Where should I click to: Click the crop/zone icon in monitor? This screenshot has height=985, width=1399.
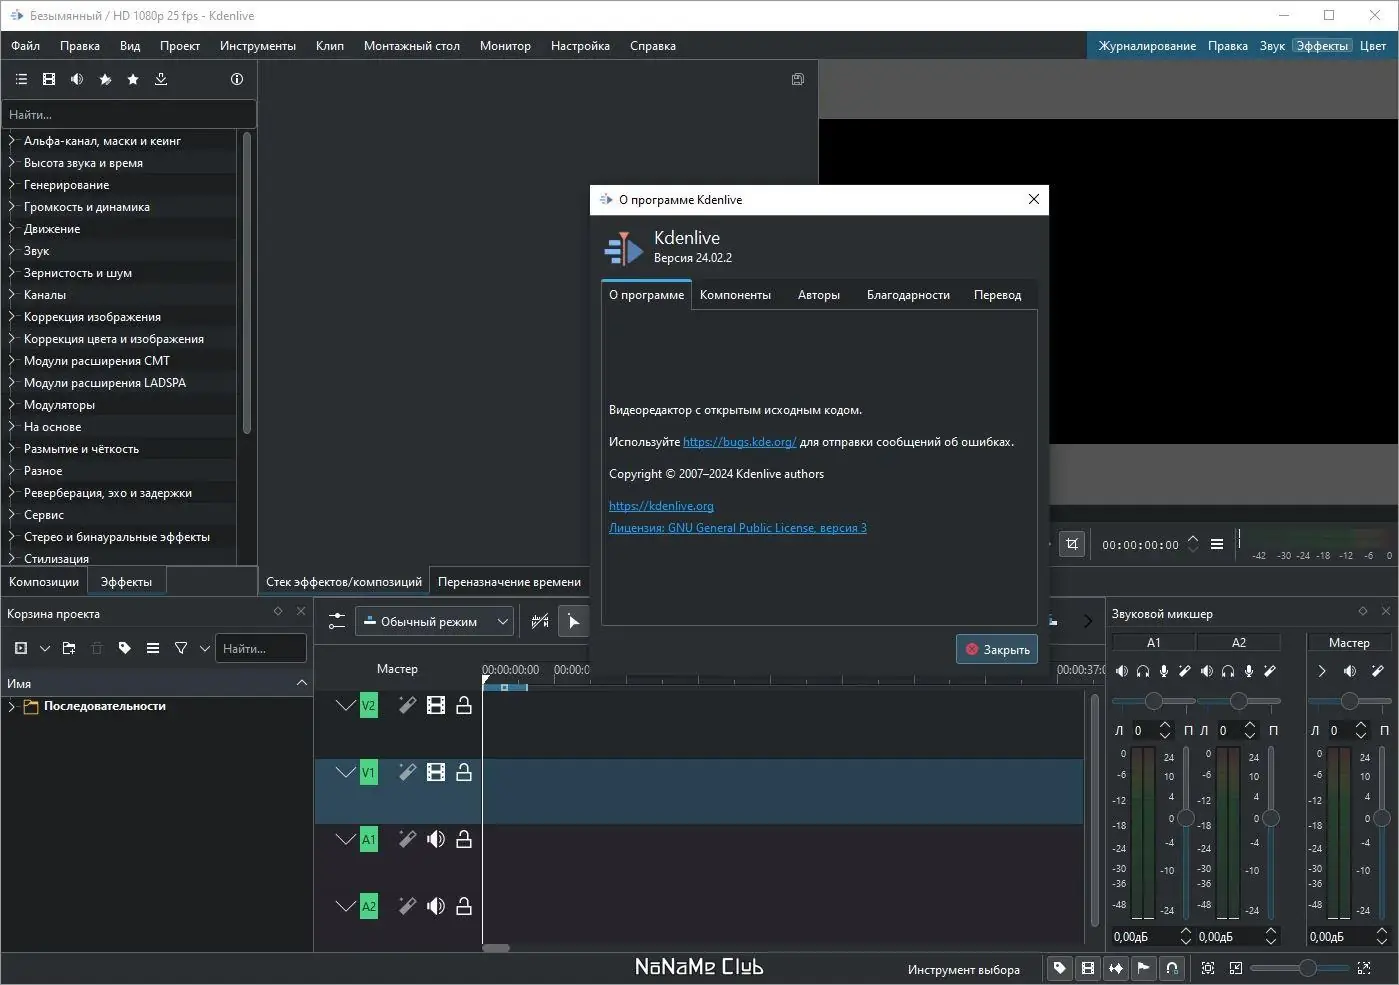pos(1072,544)
